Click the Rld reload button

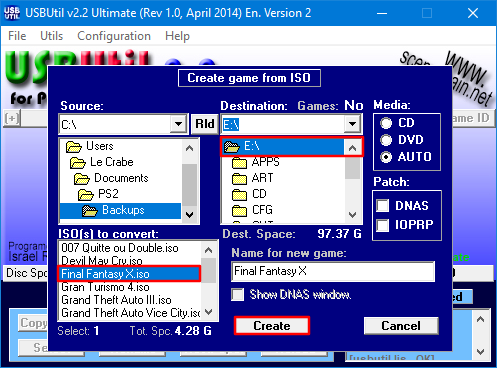pos(205,124)
